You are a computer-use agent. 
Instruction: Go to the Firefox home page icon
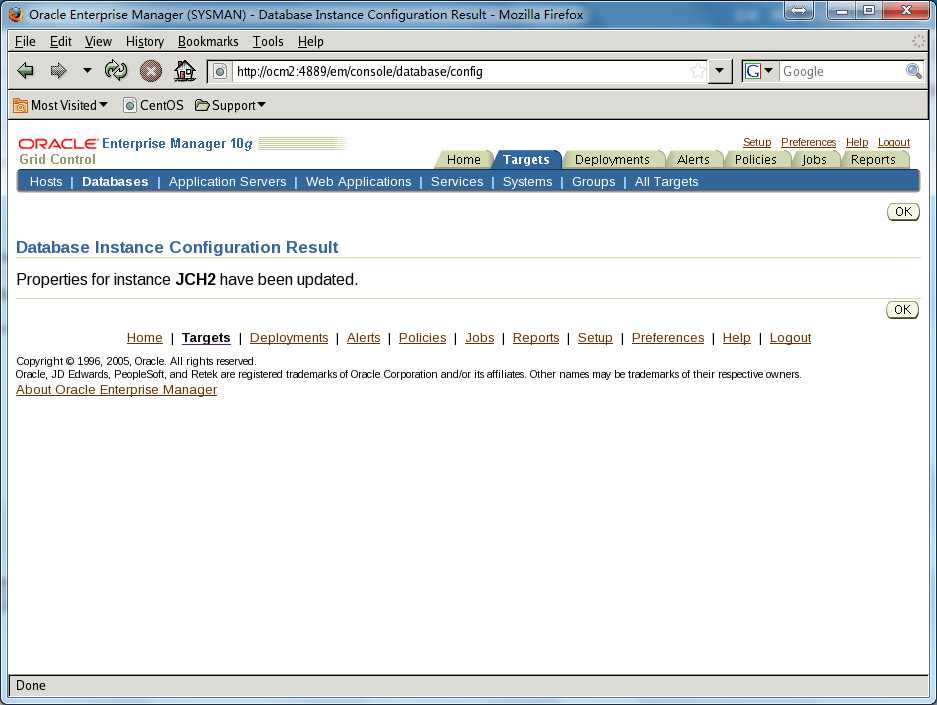[185, 71]
